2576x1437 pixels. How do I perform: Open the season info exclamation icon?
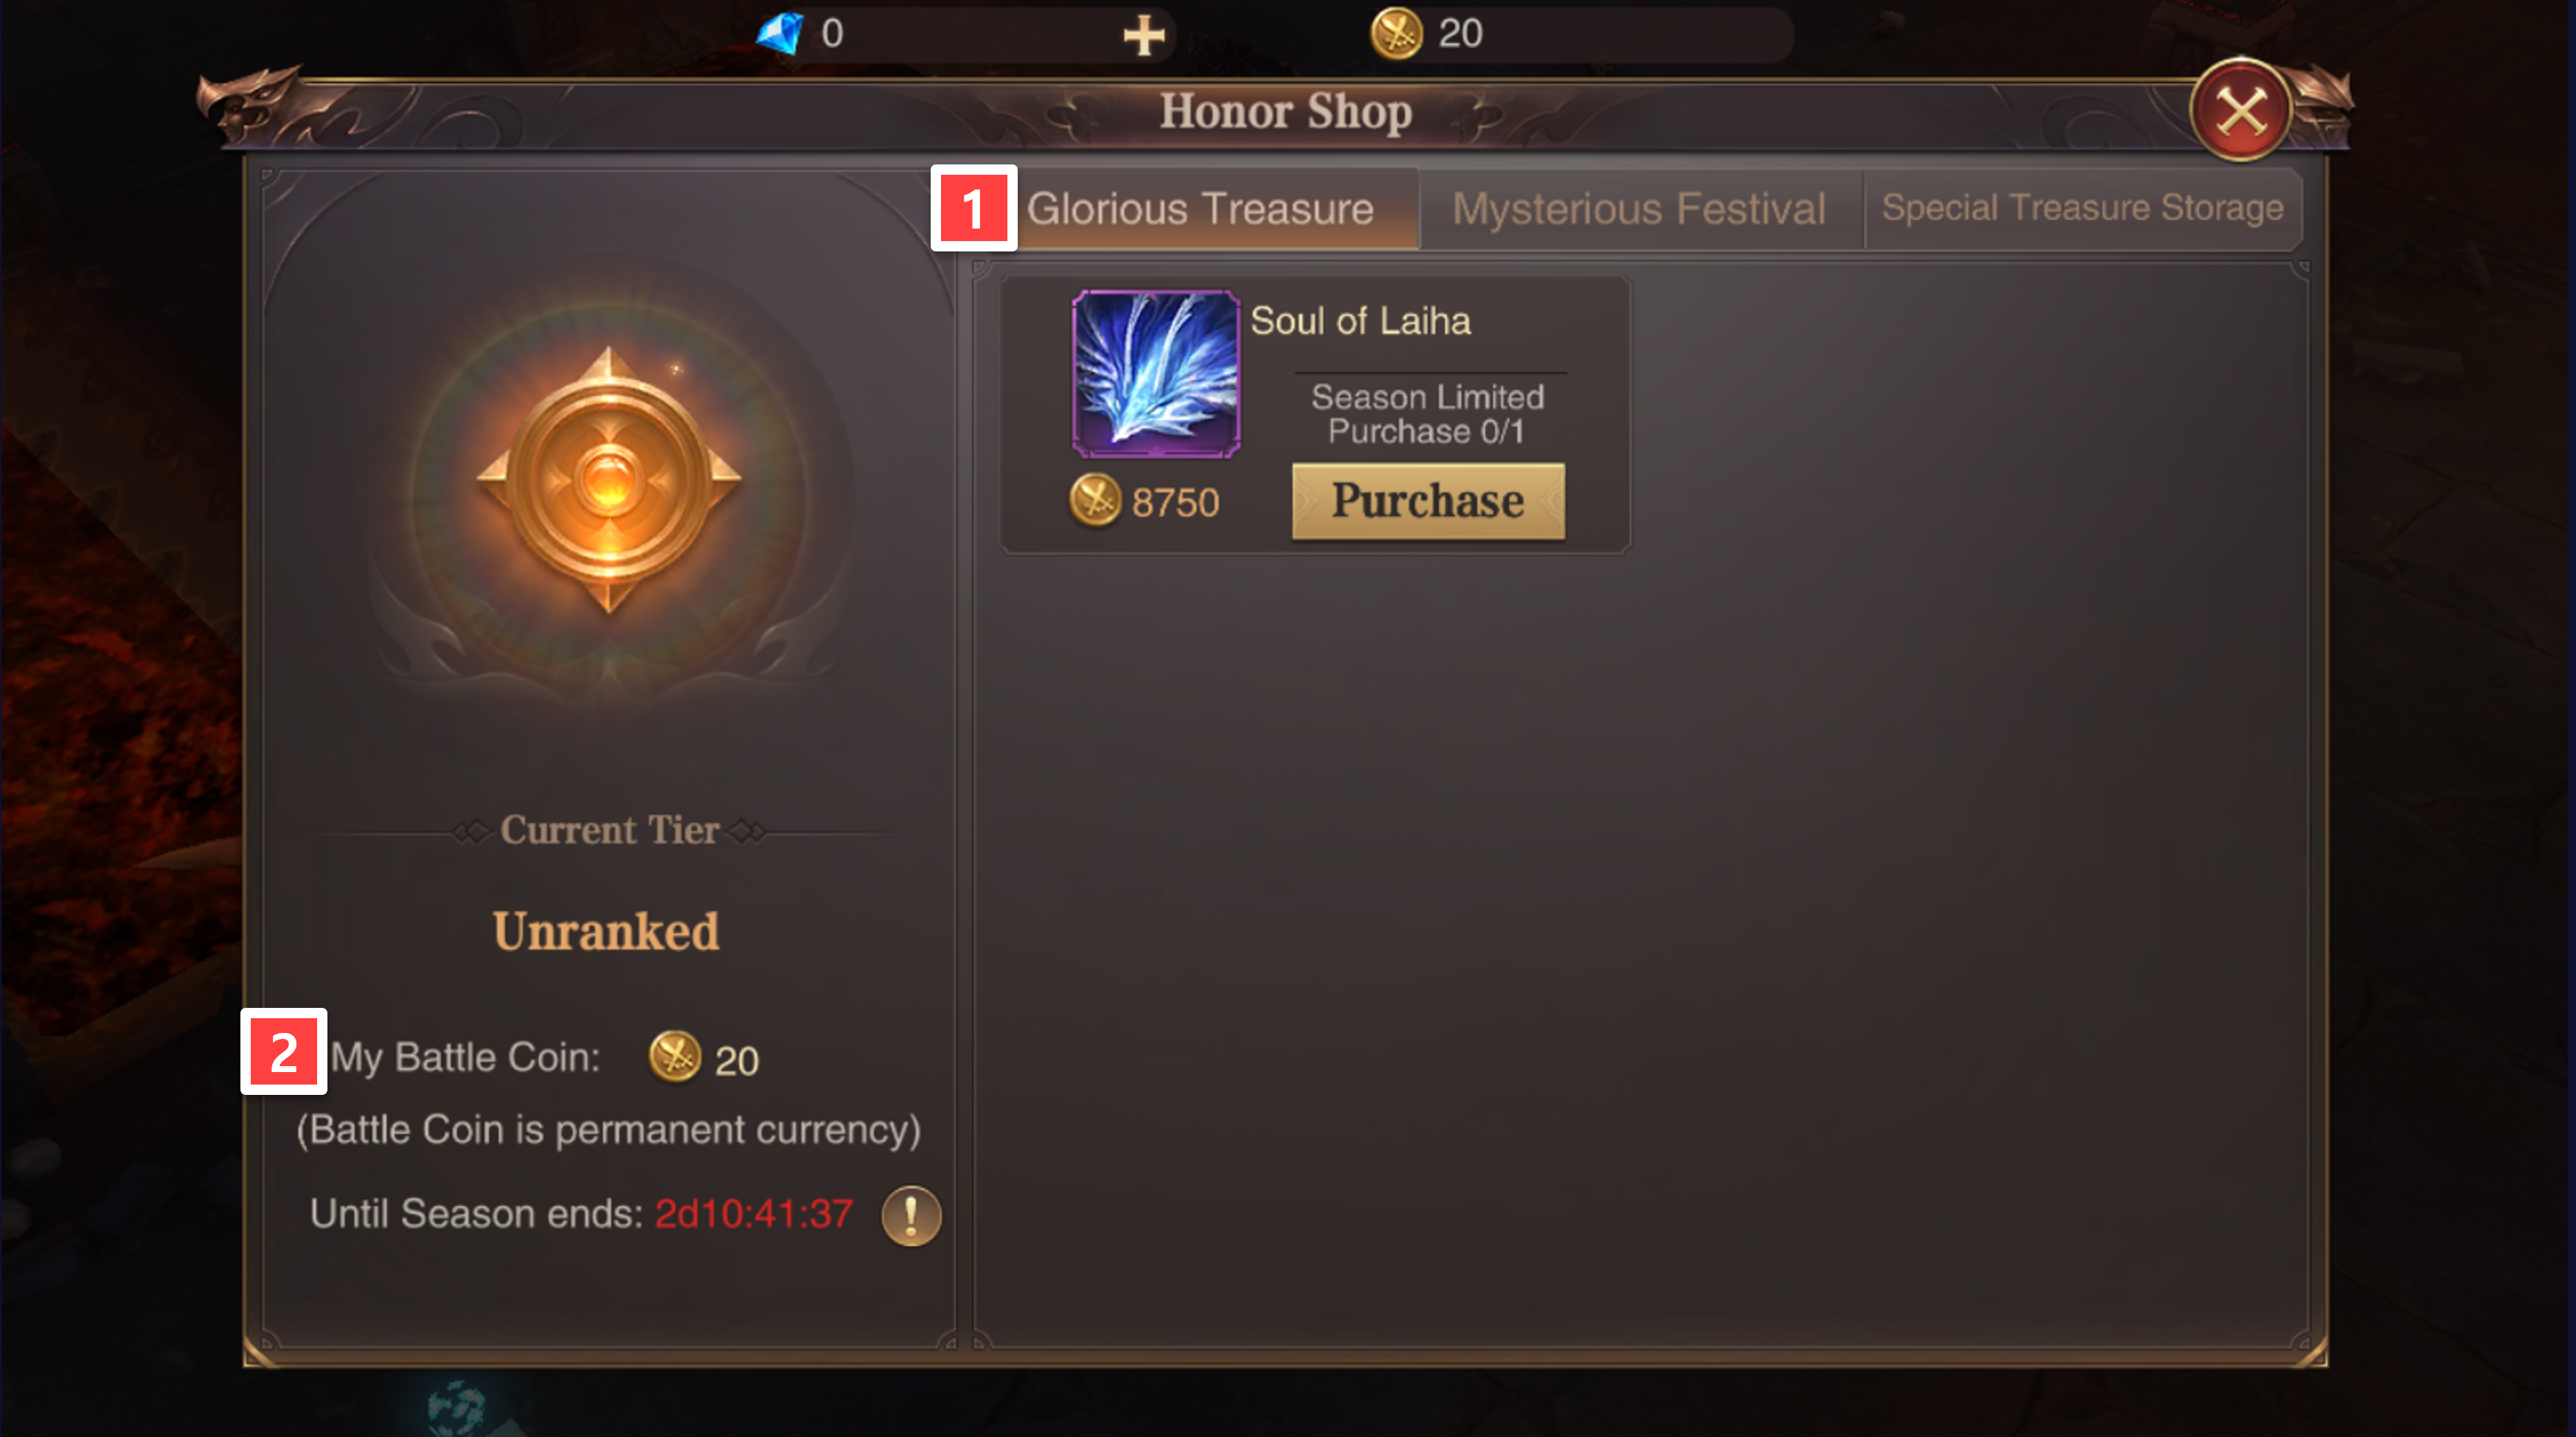(911, 1215)
